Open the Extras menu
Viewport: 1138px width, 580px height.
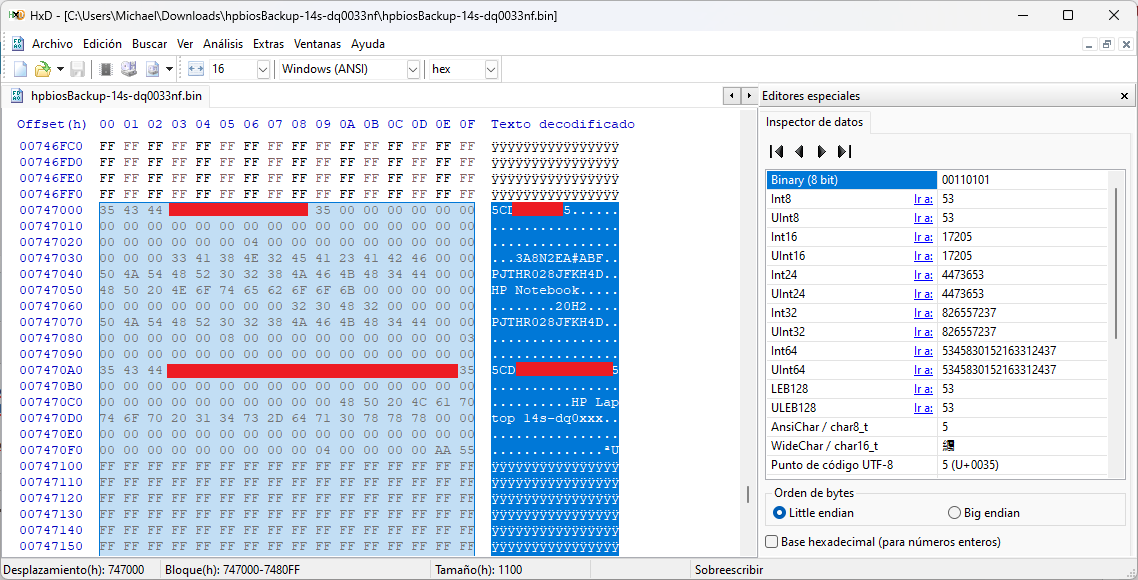pyautogui.click(x=269, y=44)
